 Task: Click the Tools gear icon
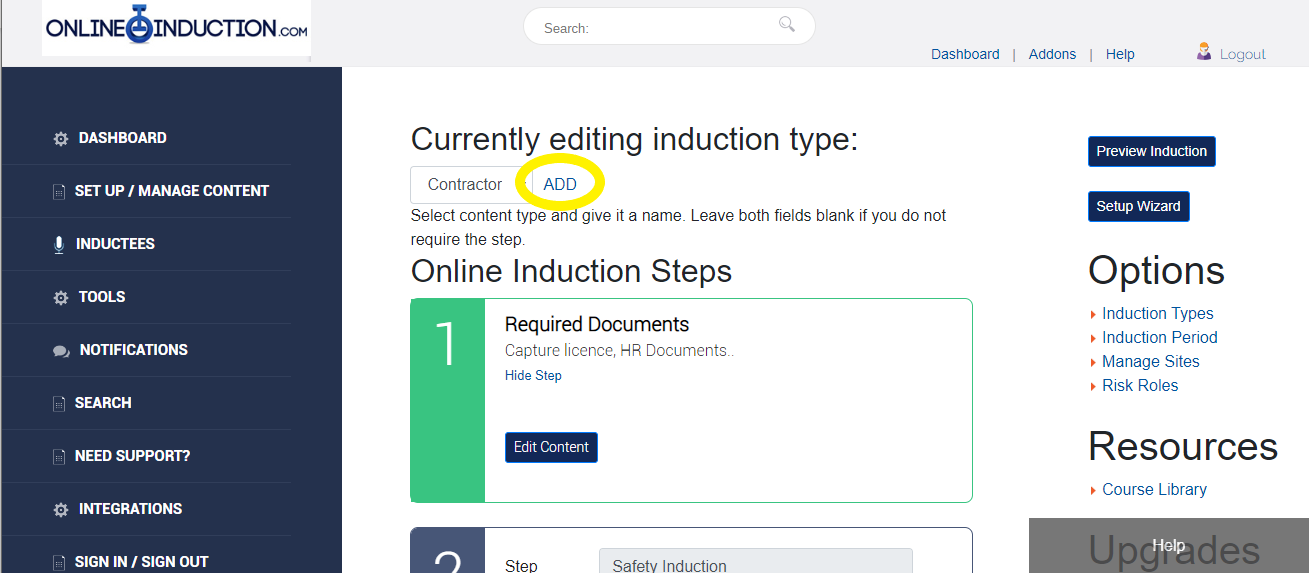(61, 298)
